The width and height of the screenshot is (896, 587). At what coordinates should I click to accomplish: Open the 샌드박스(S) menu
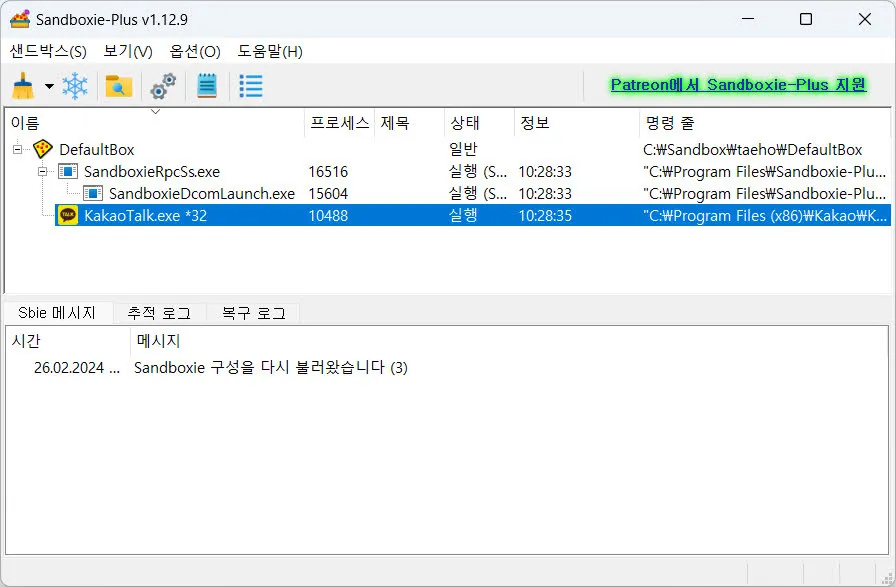click(48, 51)
